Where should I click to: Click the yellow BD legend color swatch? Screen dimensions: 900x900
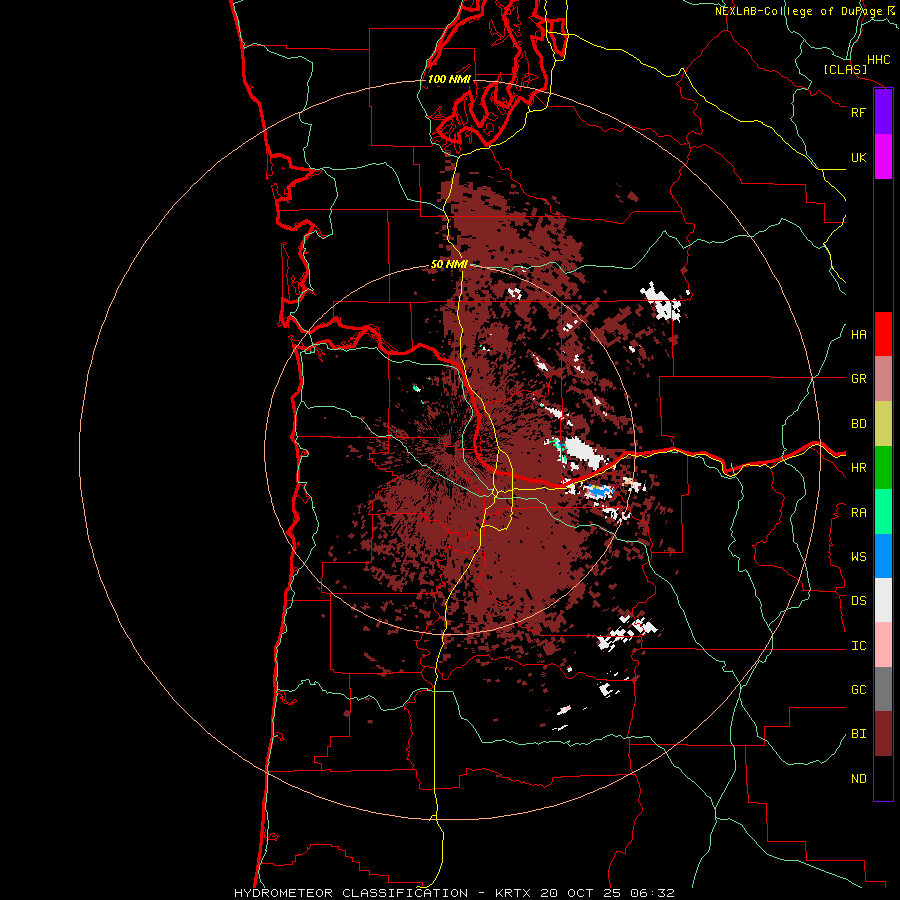pos(883,423)
